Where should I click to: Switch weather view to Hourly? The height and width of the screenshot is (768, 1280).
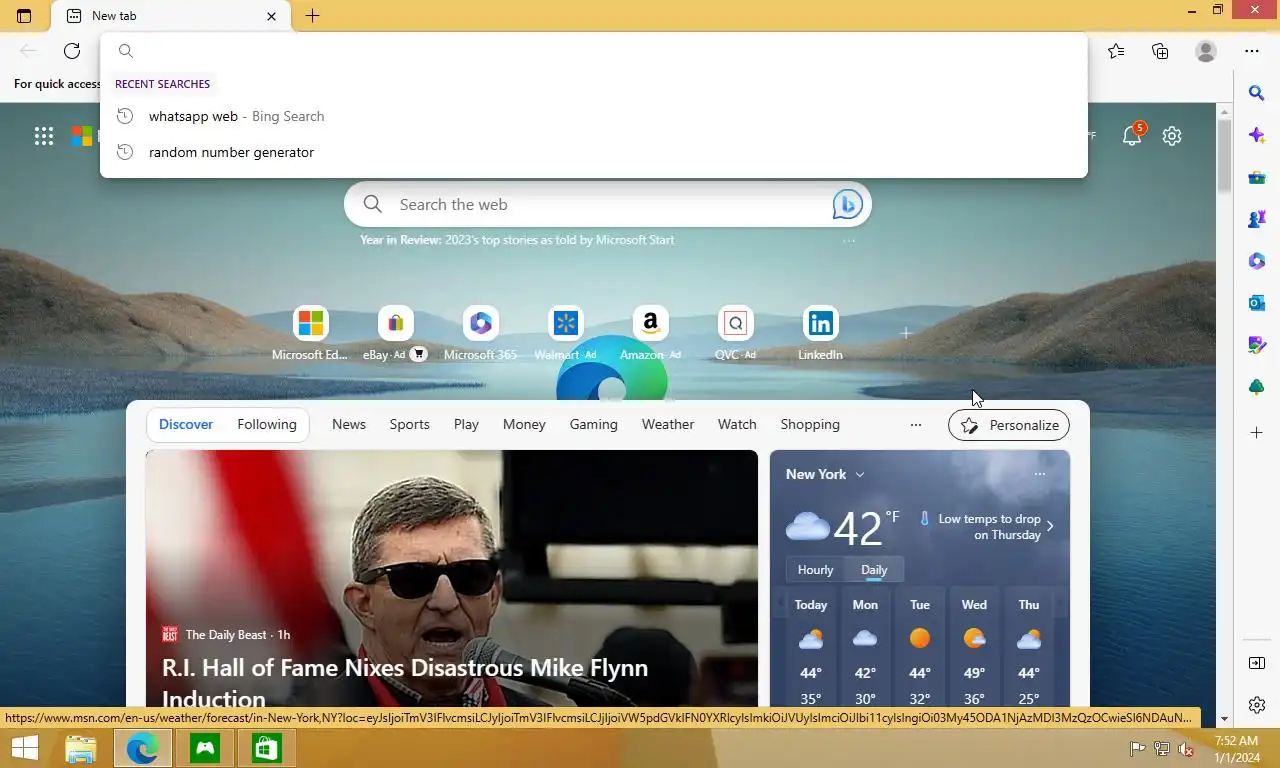pyautogui.click(x=815, y=569)
